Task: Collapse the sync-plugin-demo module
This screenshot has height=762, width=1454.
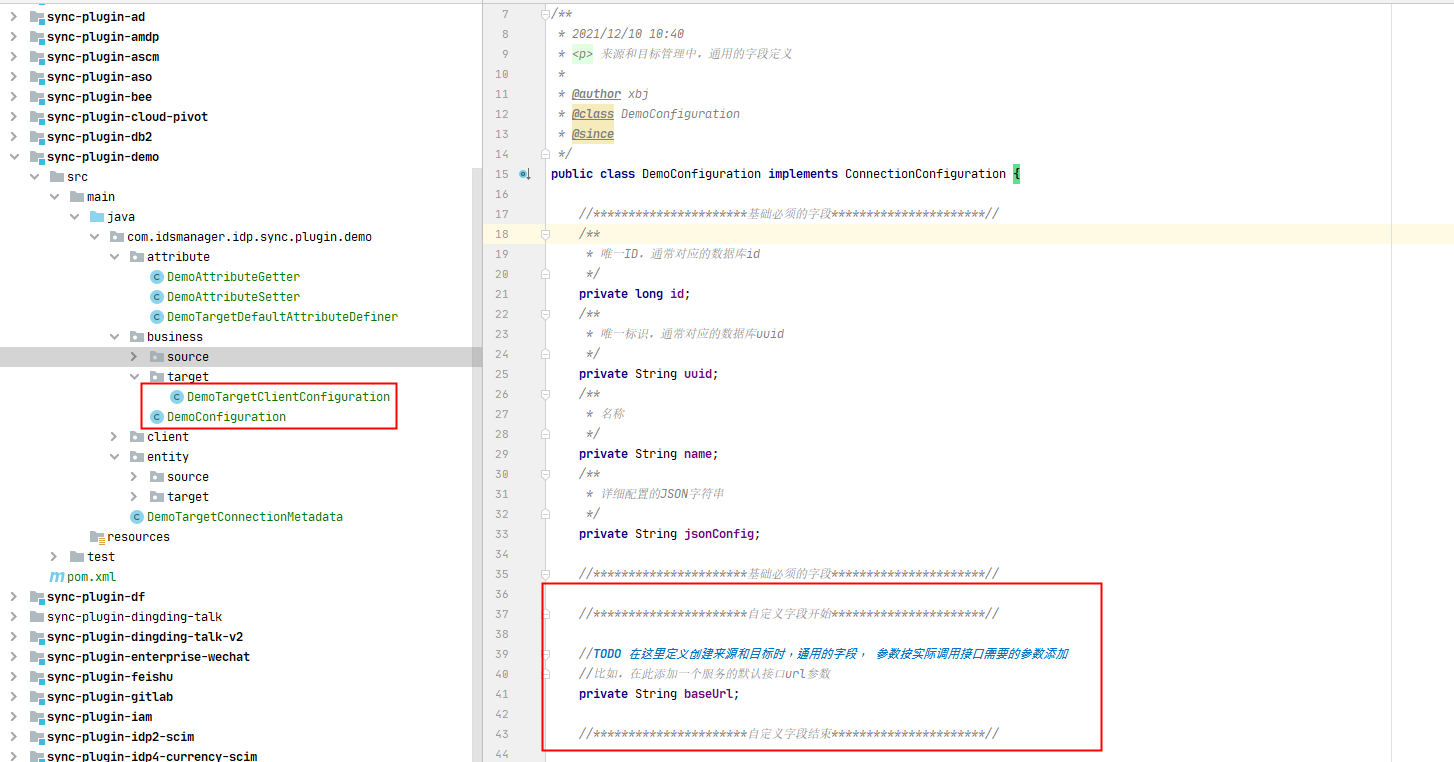Action: point(14,157)
